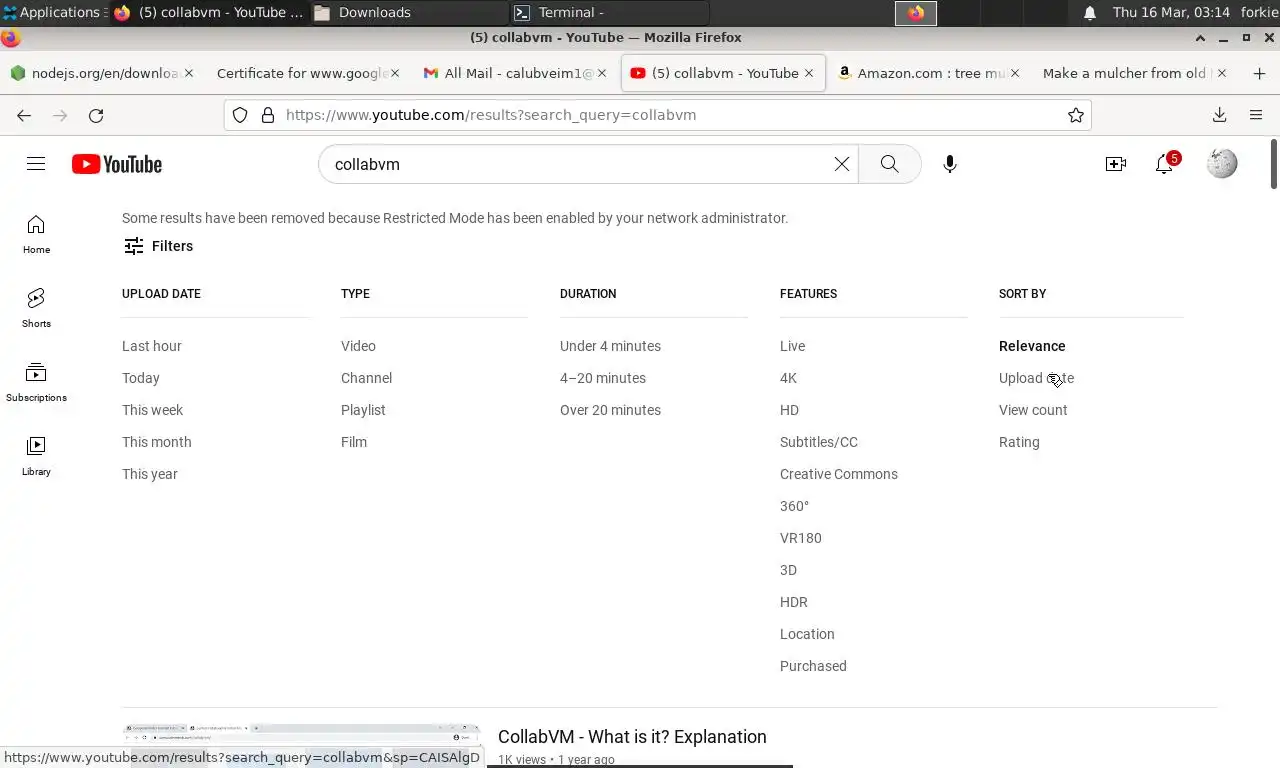Switch to Terminal window in taskbar

tap(608, 12)
